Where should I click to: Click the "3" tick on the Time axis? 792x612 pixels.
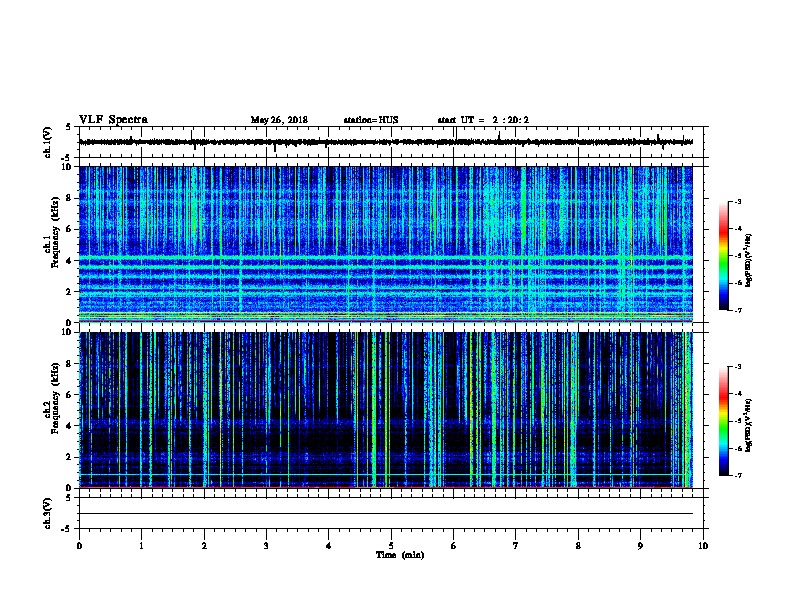tap(266, 546)
